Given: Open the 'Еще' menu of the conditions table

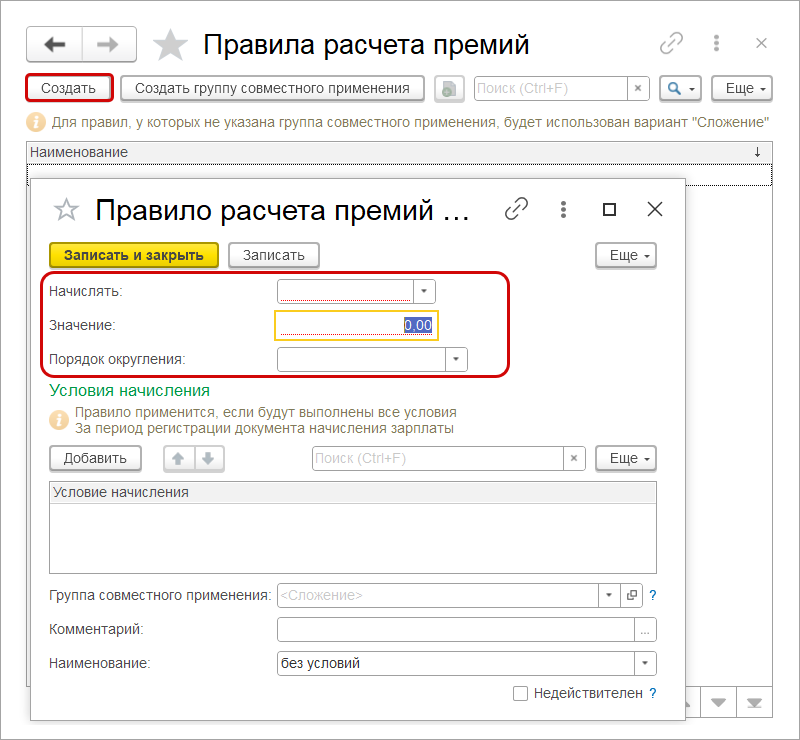Looking at the screenshot, I should click(x=626, y=458).
